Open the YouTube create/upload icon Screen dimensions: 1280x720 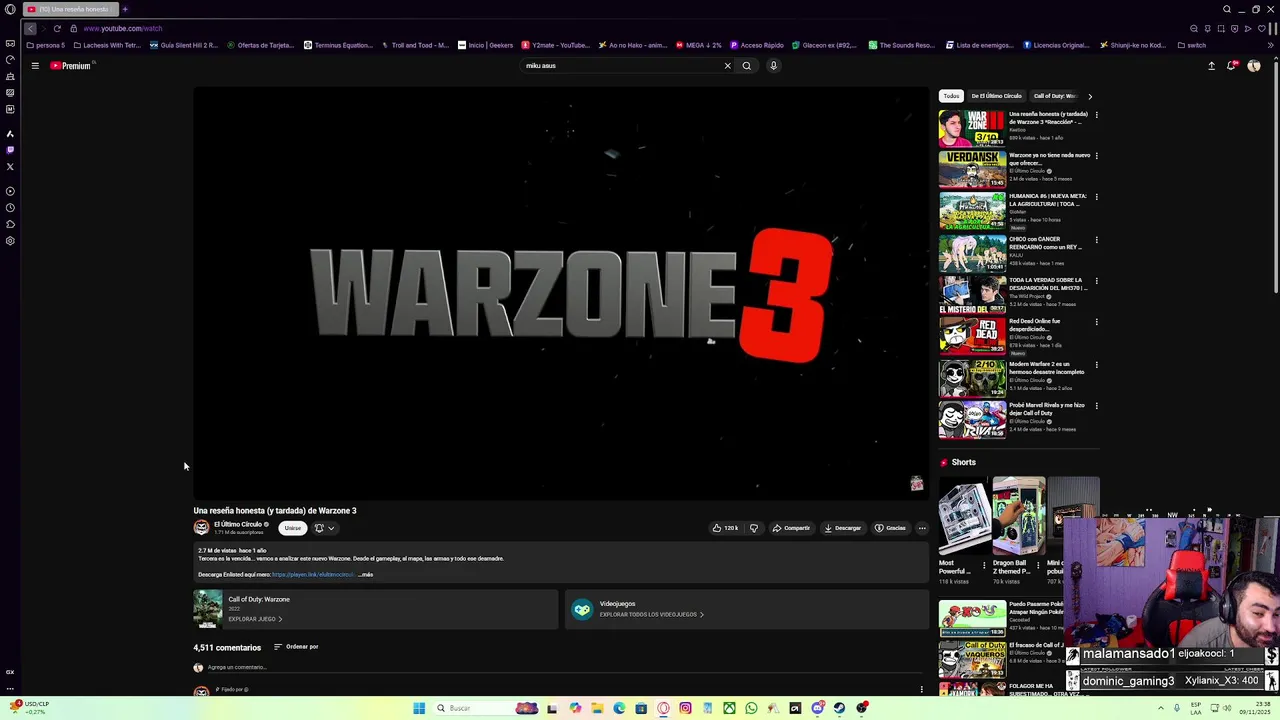click(1211, 66)
